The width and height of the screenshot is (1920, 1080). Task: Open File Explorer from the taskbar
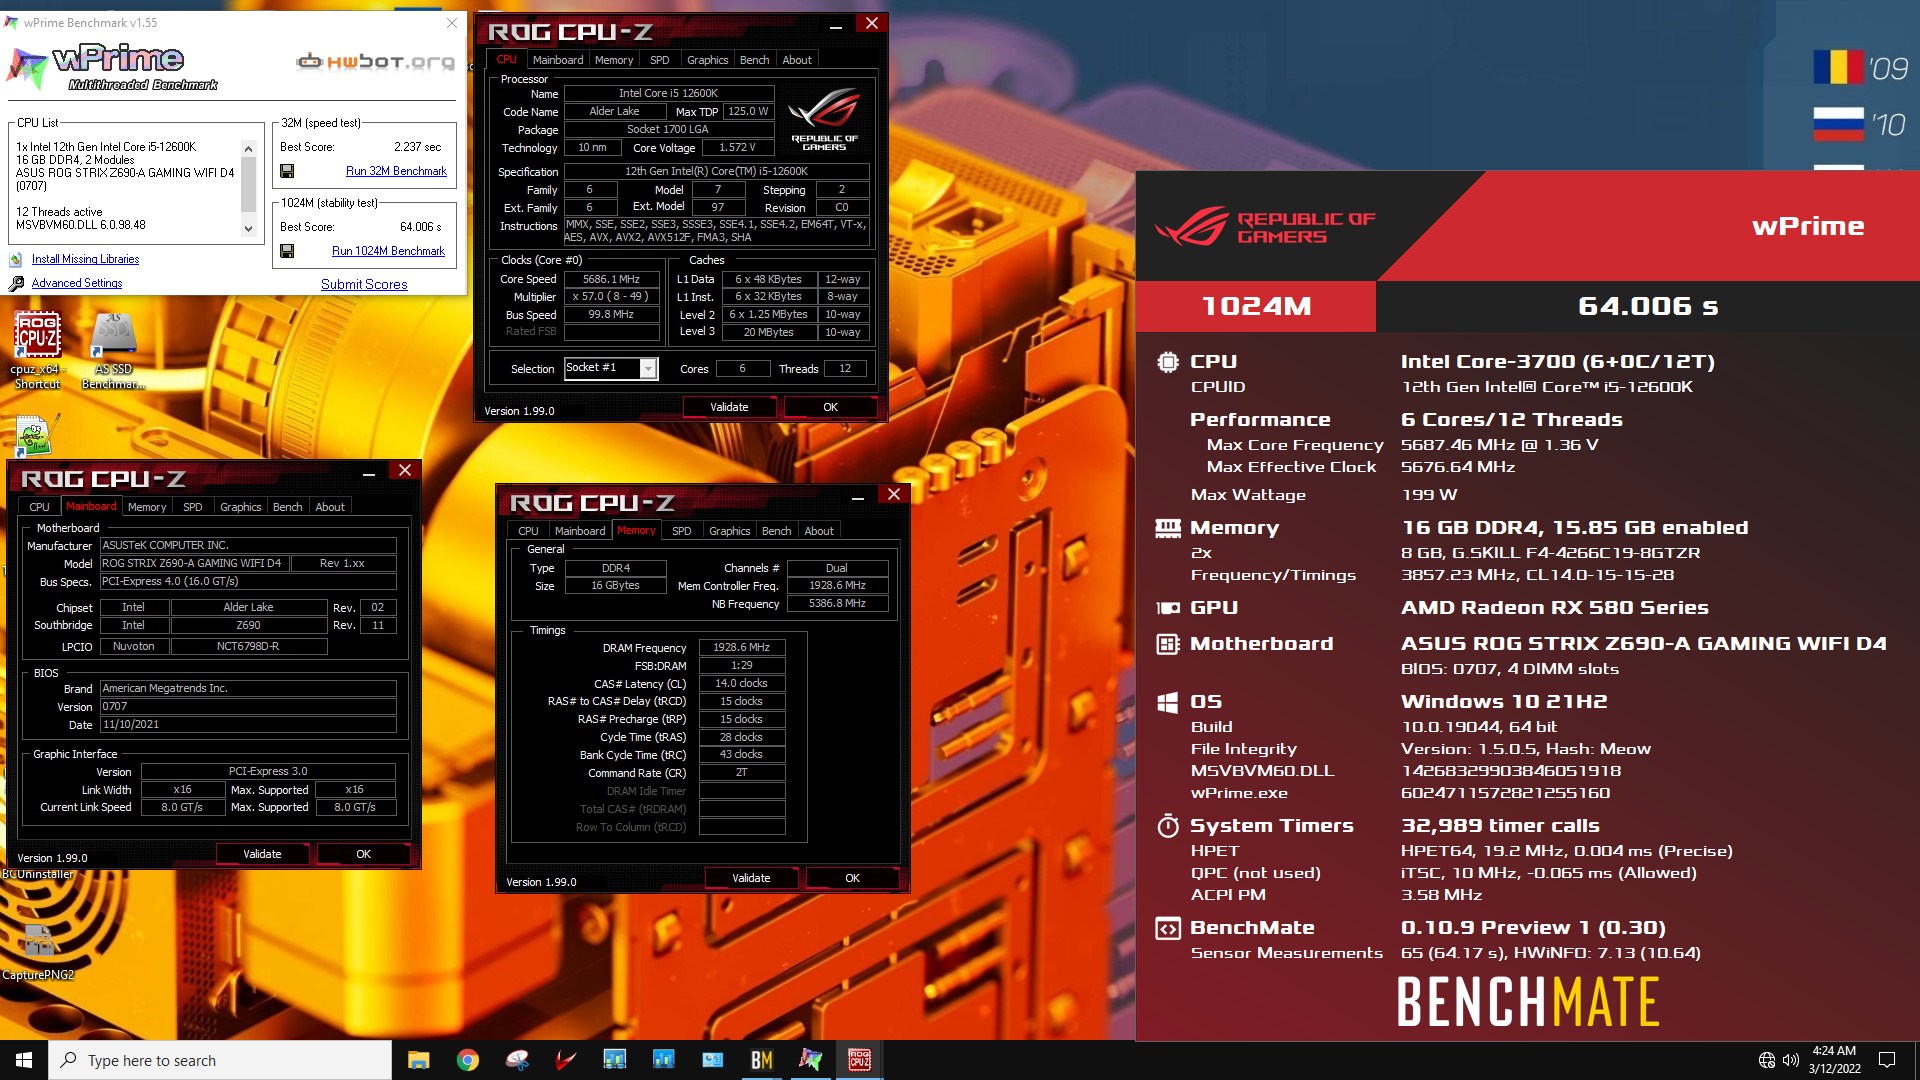pyautogui.click(x=418, y=1060)
